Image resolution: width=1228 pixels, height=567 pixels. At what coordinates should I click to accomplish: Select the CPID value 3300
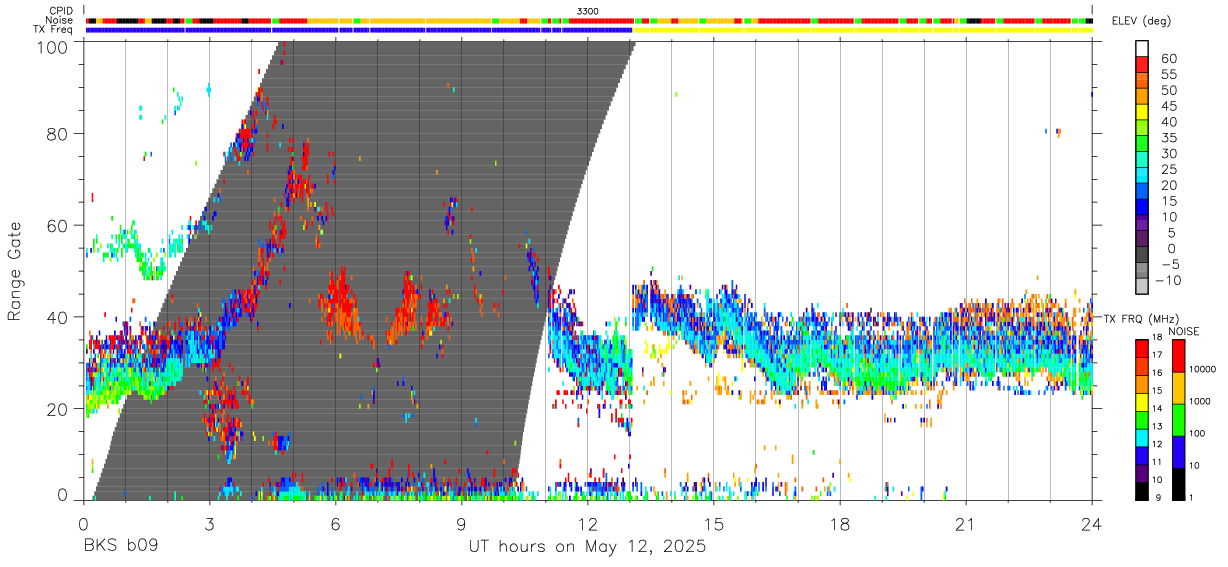point(588,11)
